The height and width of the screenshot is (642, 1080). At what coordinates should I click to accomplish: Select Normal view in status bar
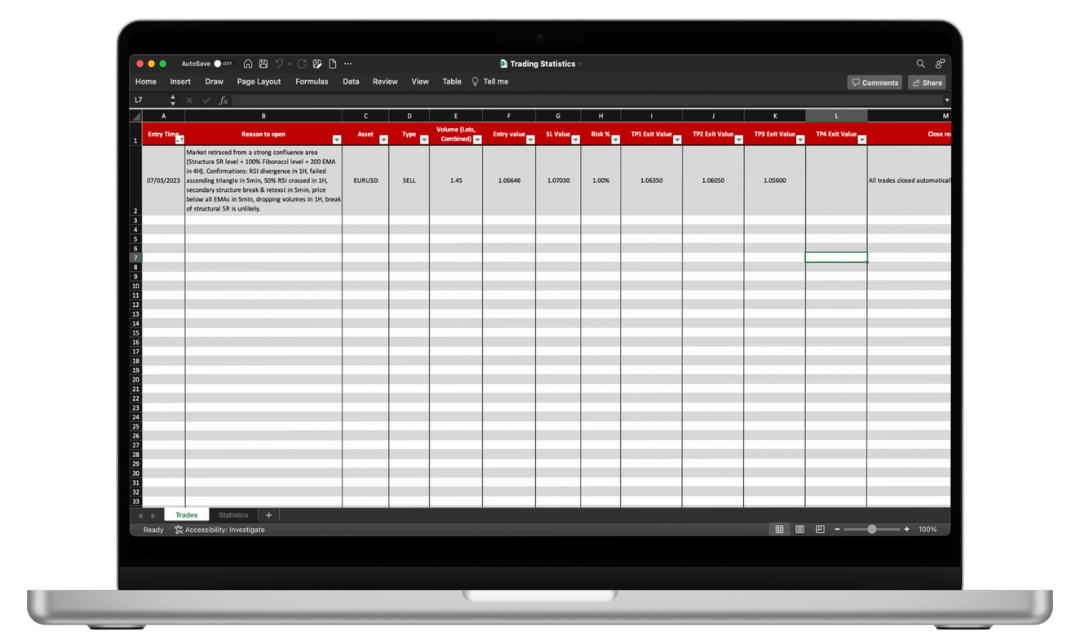tap(780, 529)
